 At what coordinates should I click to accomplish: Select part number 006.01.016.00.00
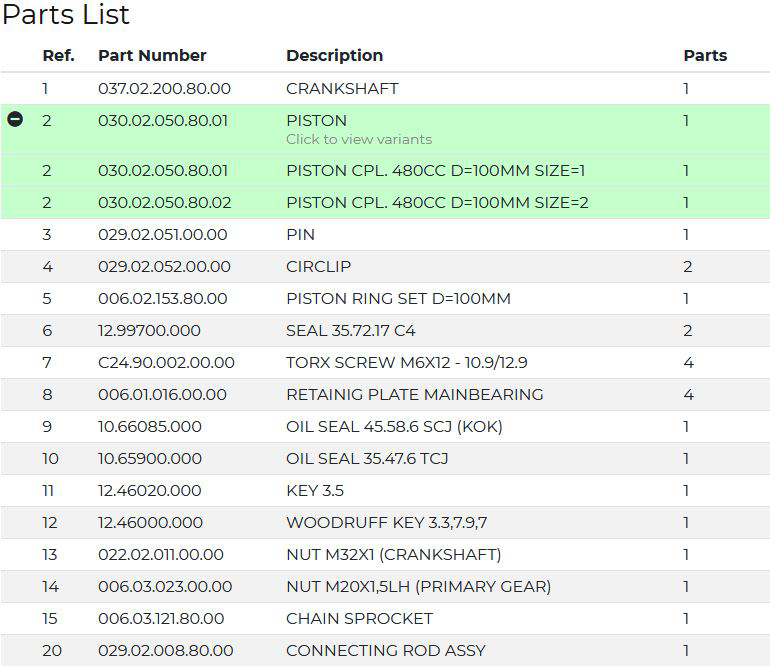pyautogui.click(x=162, y=394)
